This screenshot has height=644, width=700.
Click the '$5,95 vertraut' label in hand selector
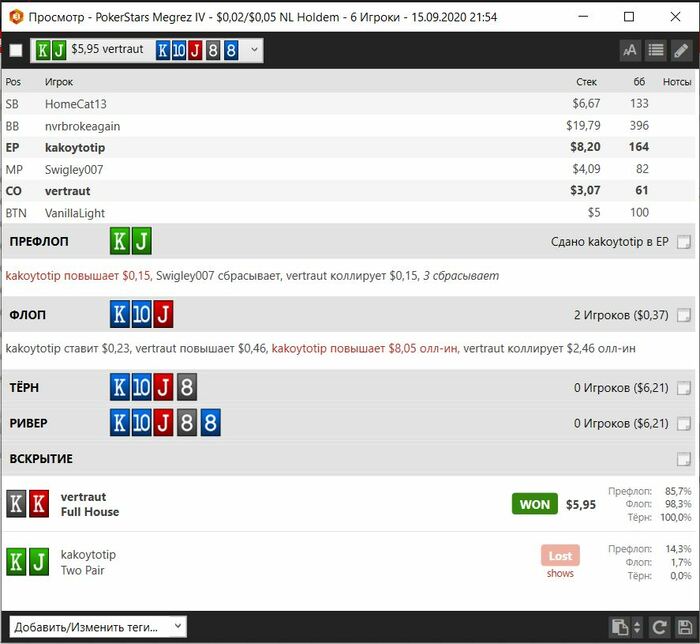tap(107, 49)
